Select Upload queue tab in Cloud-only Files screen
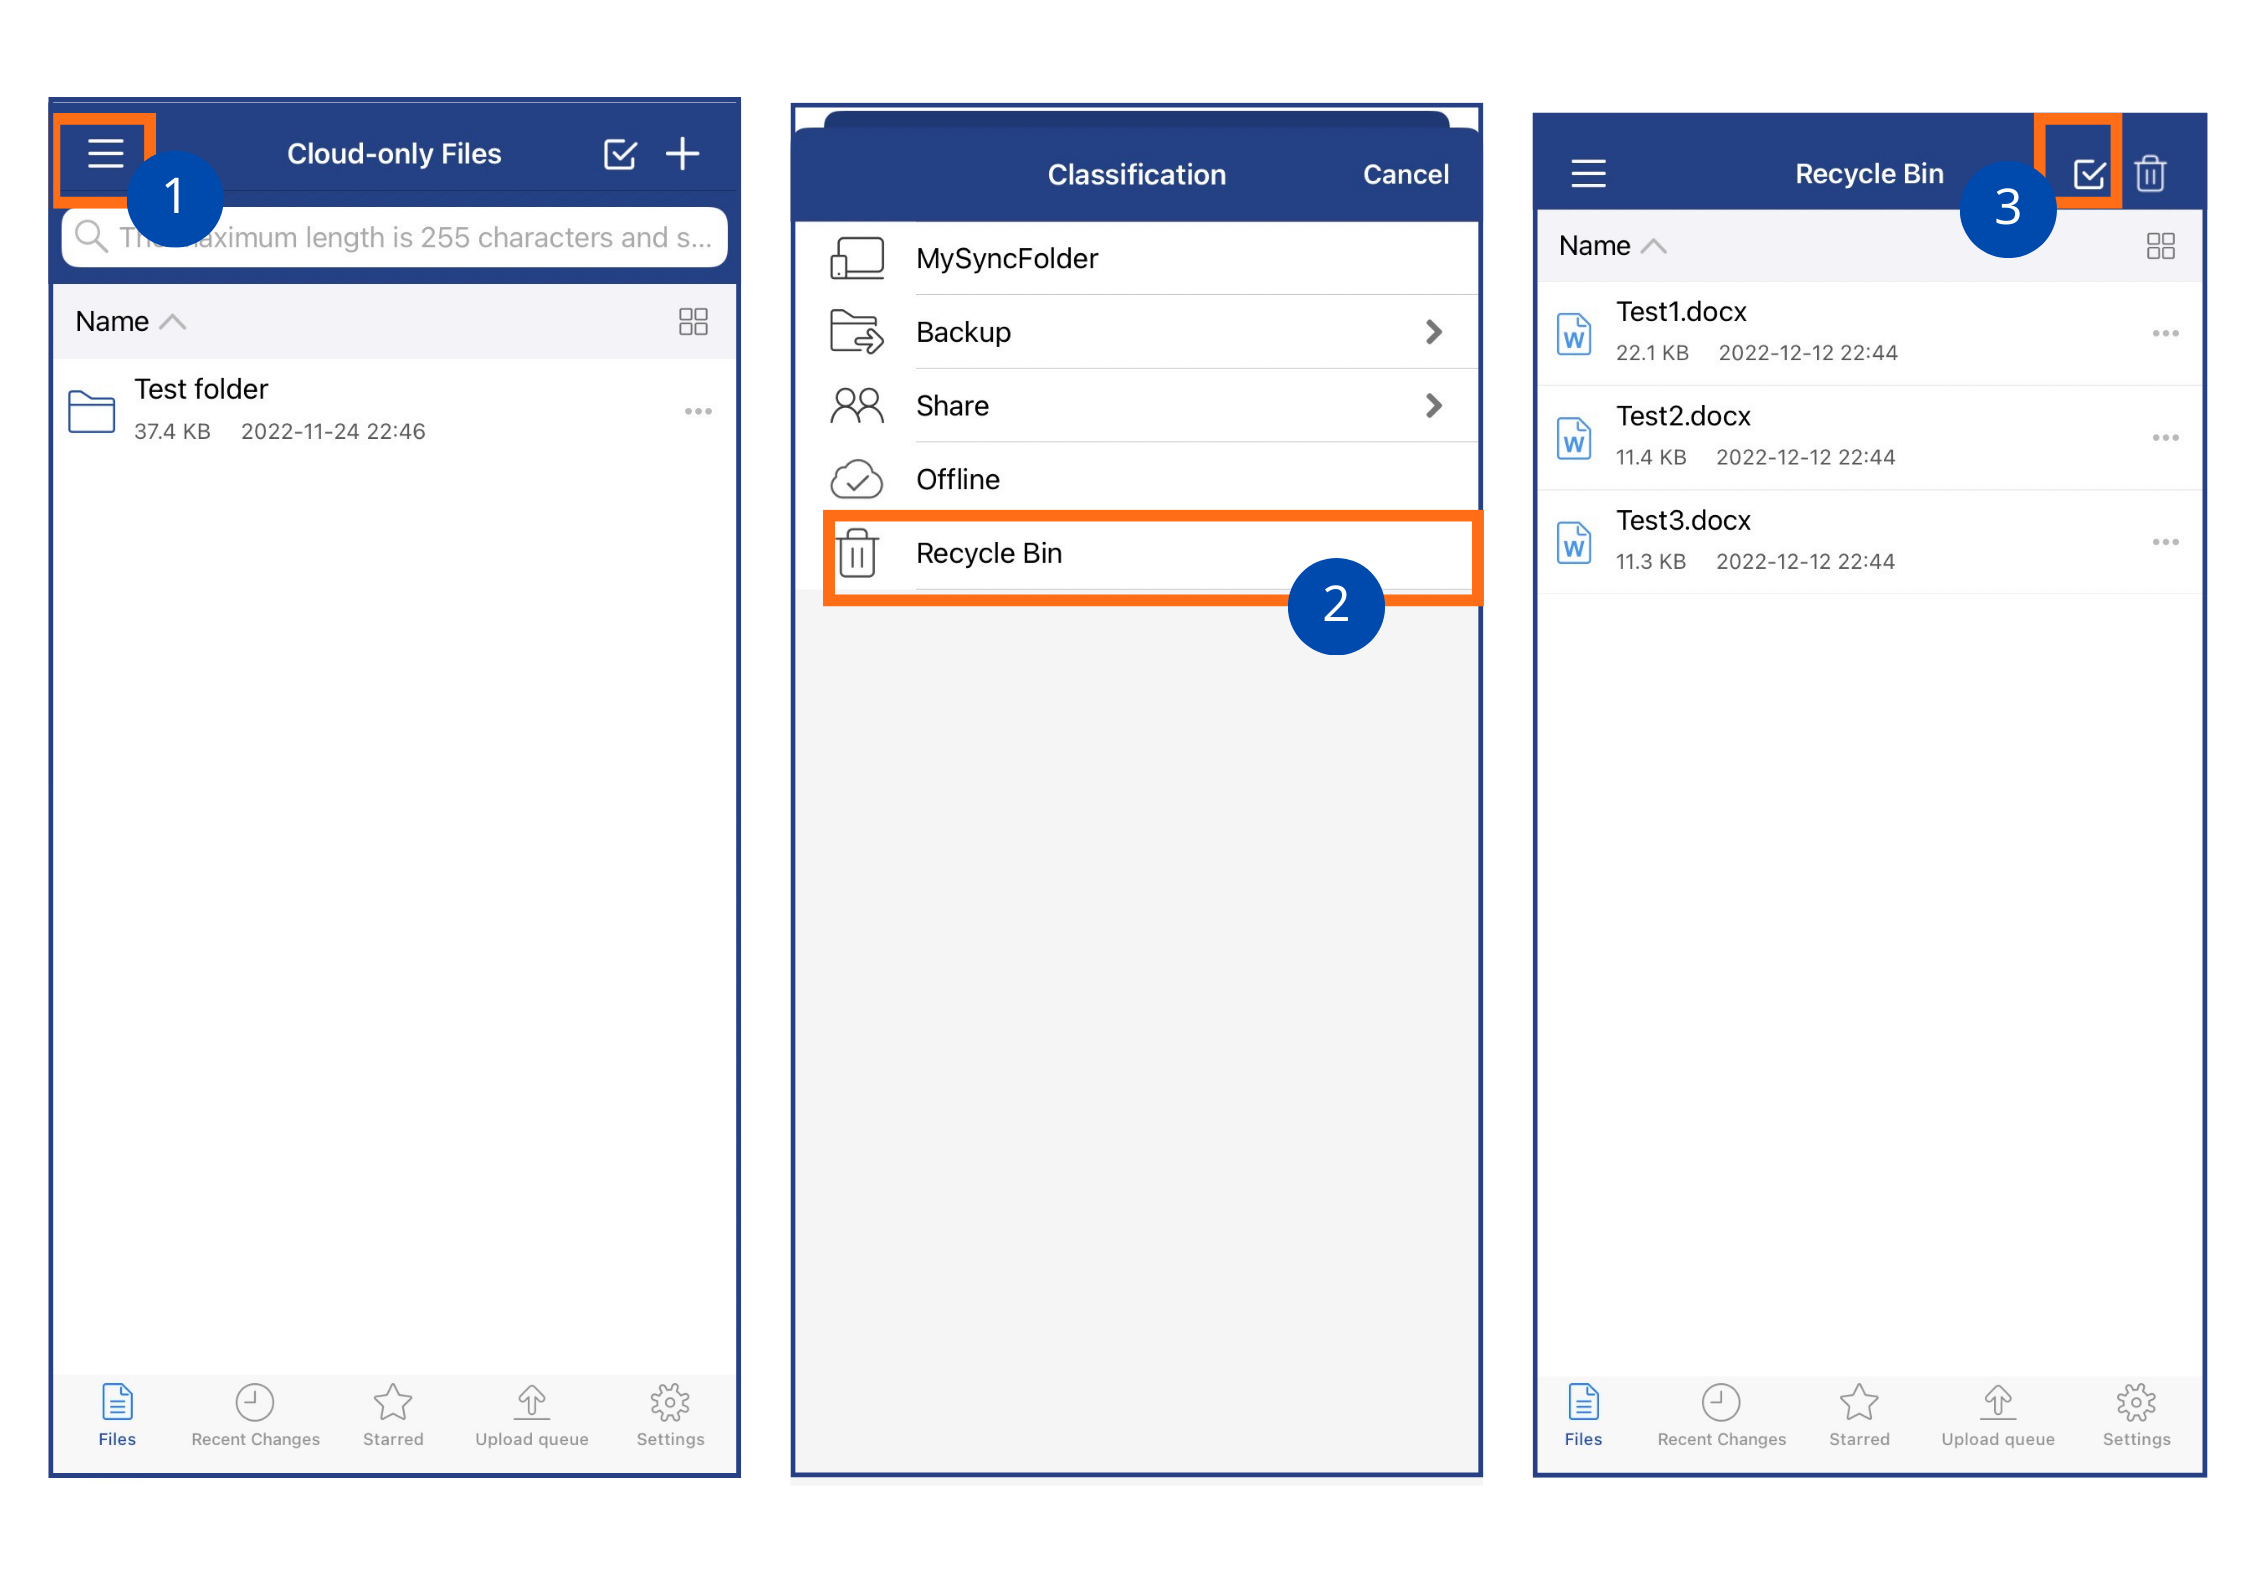 tap(532, 1415)
